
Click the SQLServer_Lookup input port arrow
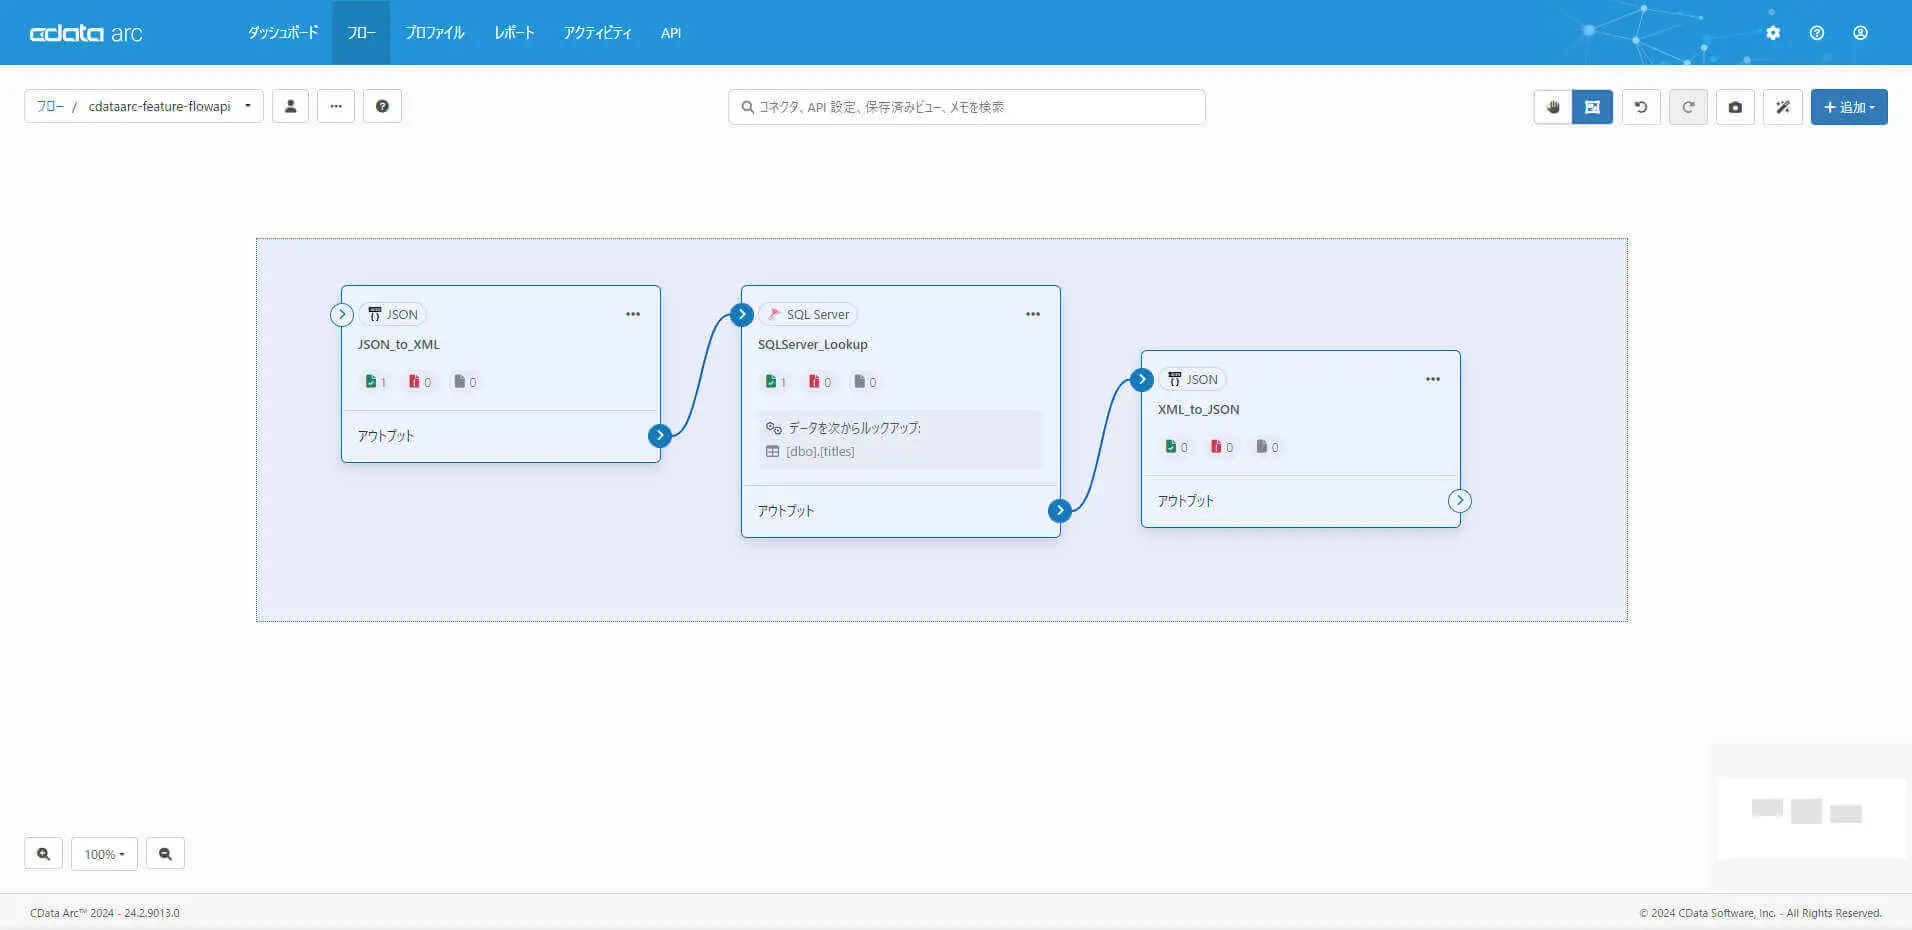pyautogui.click(x=741, y=315)
